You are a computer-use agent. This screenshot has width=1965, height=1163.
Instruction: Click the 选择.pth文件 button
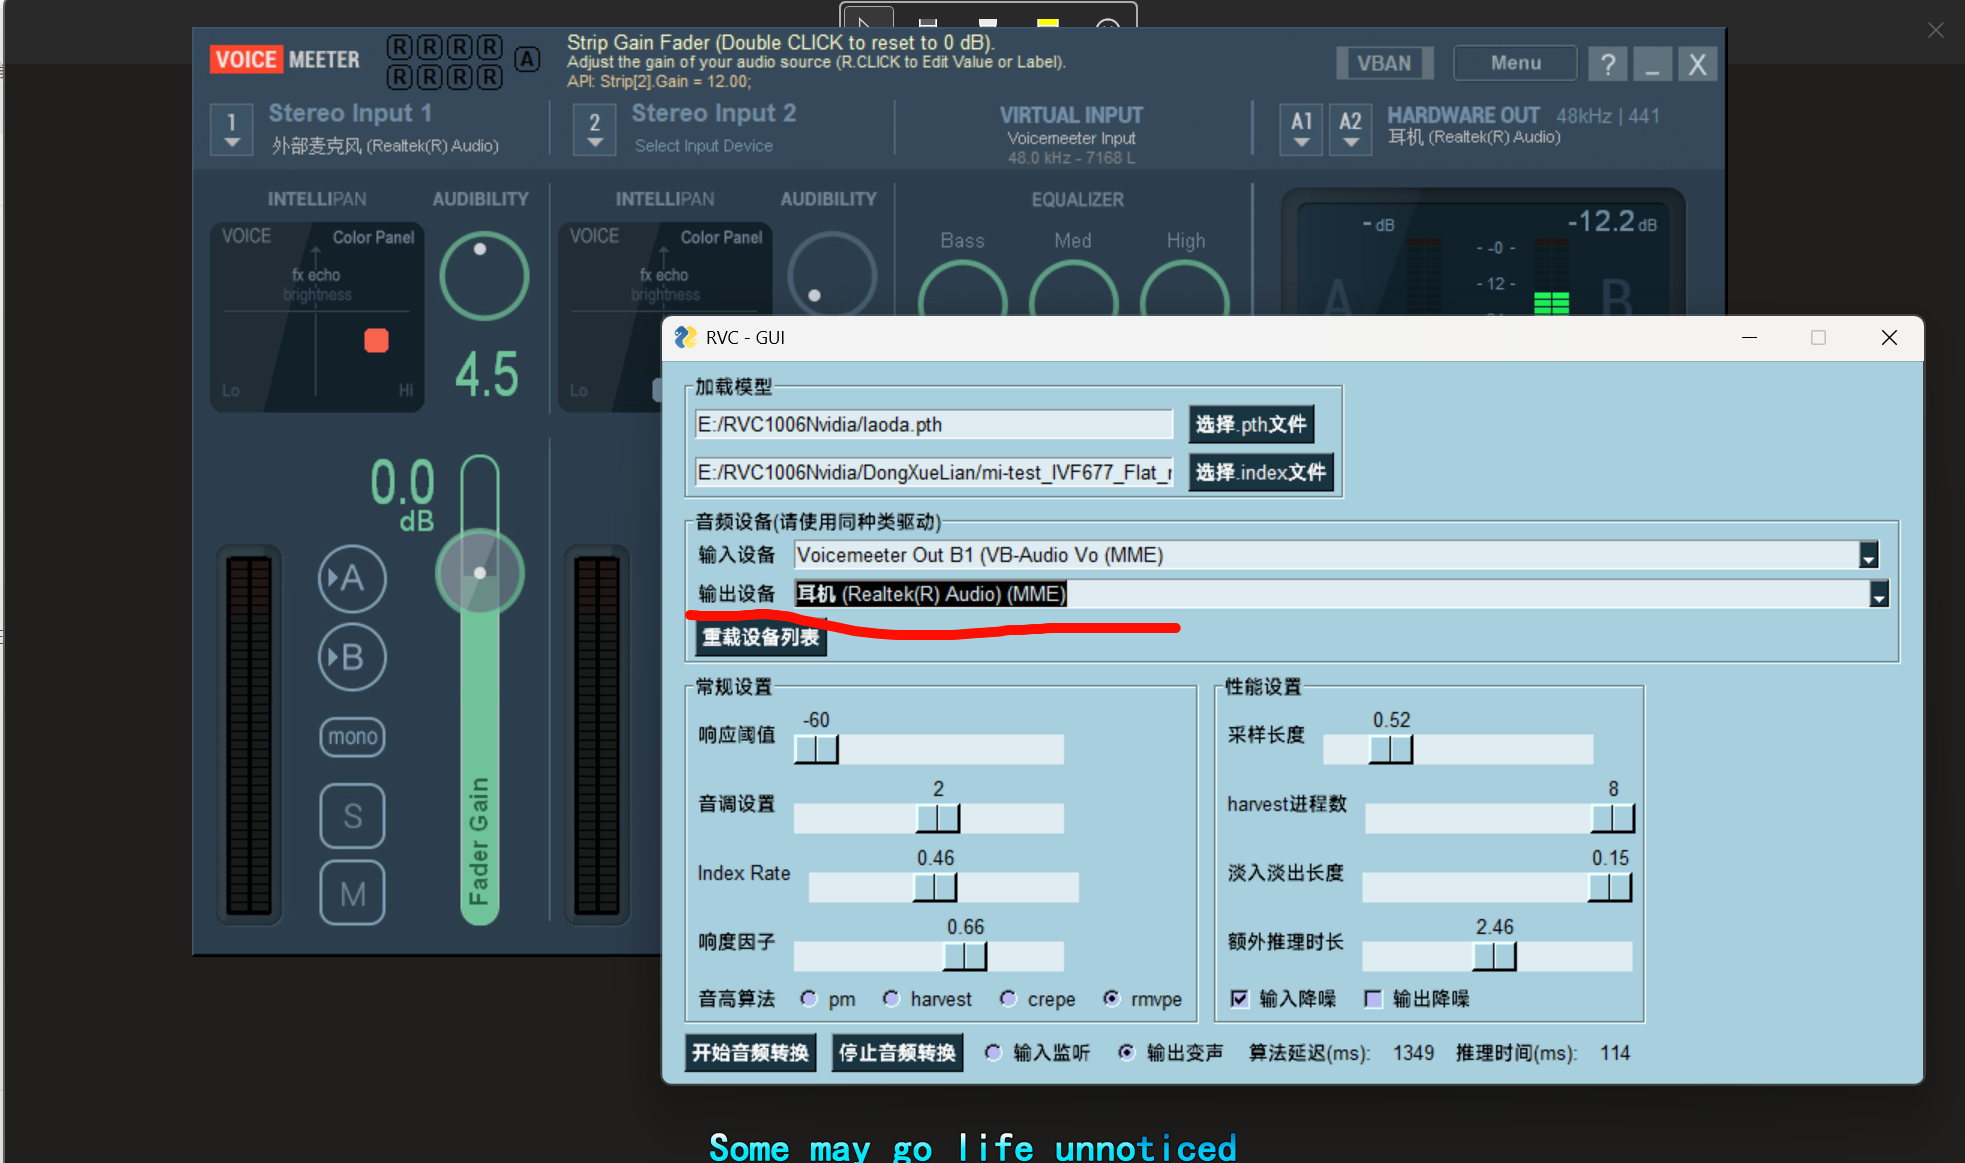(x=1251, y=424)
